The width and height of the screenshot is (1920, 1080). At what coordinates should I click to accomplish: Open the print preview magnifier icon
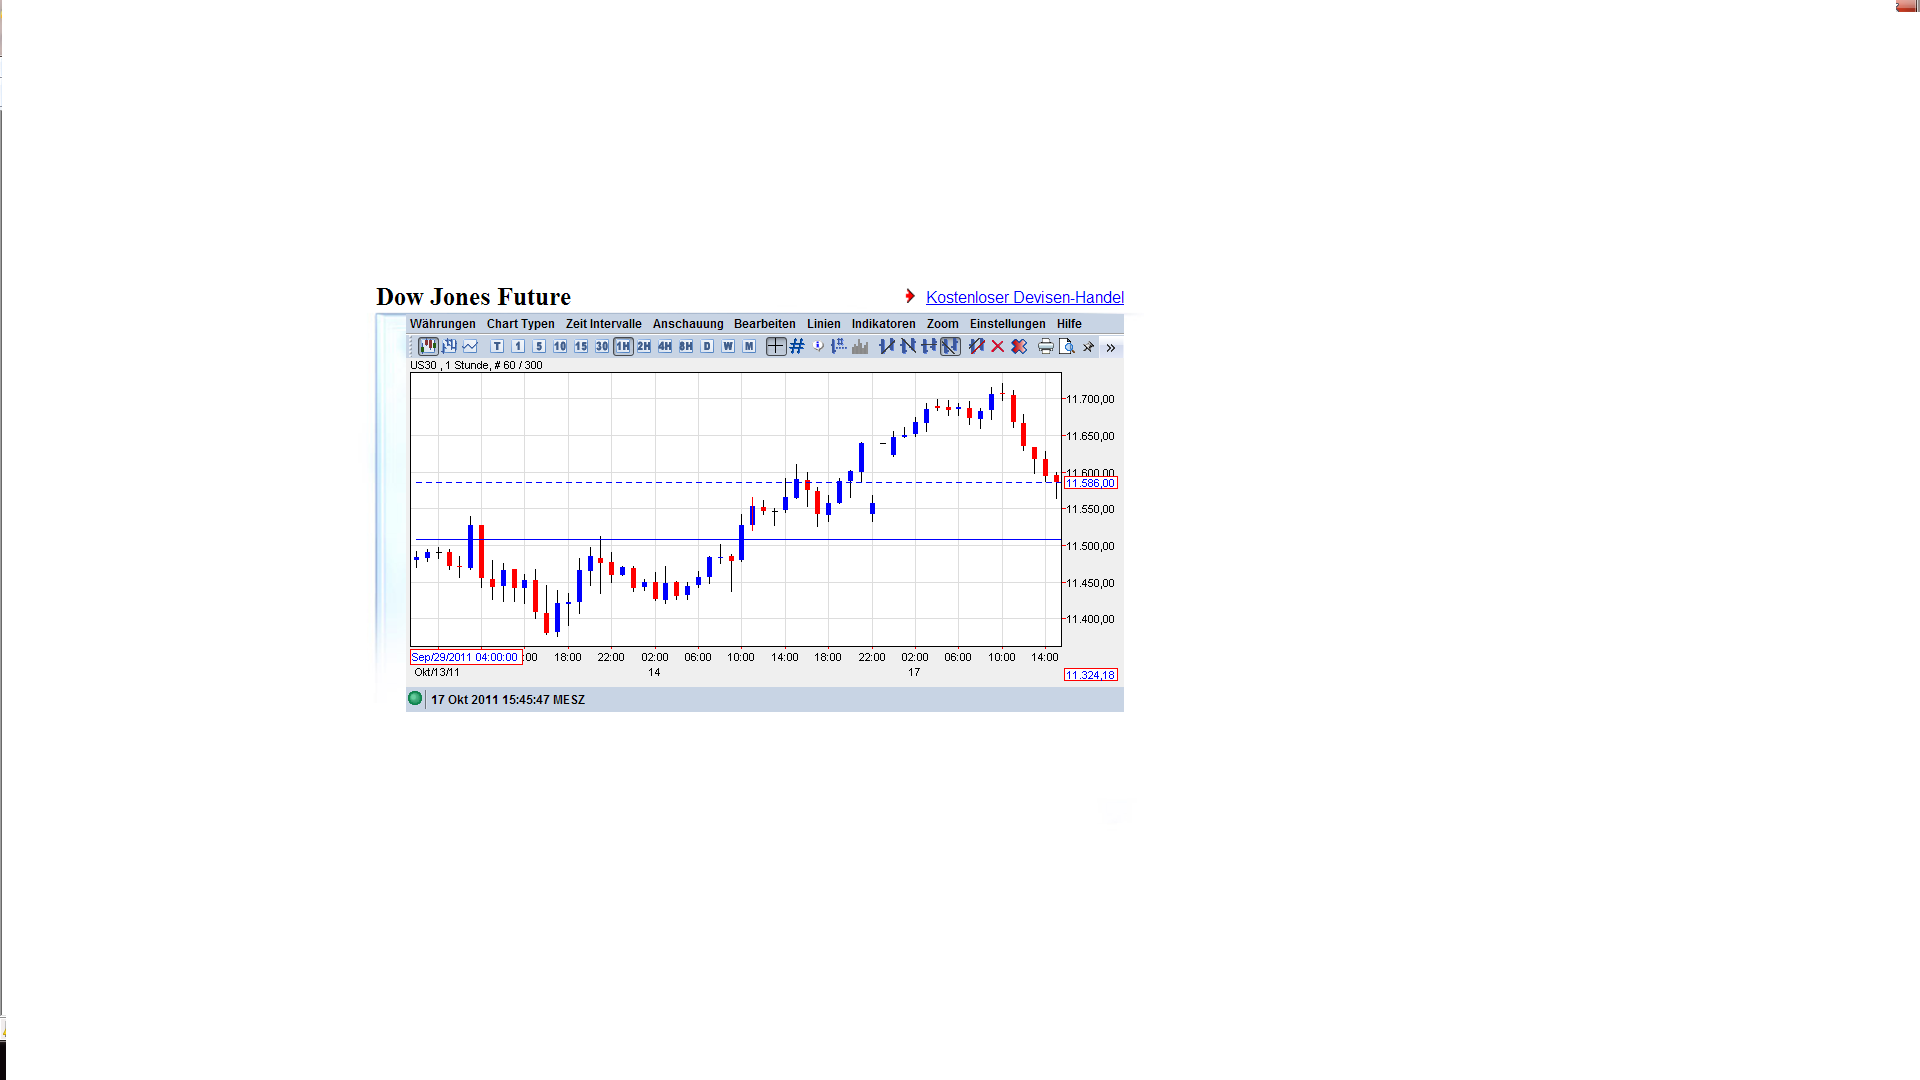[1066, 346]
